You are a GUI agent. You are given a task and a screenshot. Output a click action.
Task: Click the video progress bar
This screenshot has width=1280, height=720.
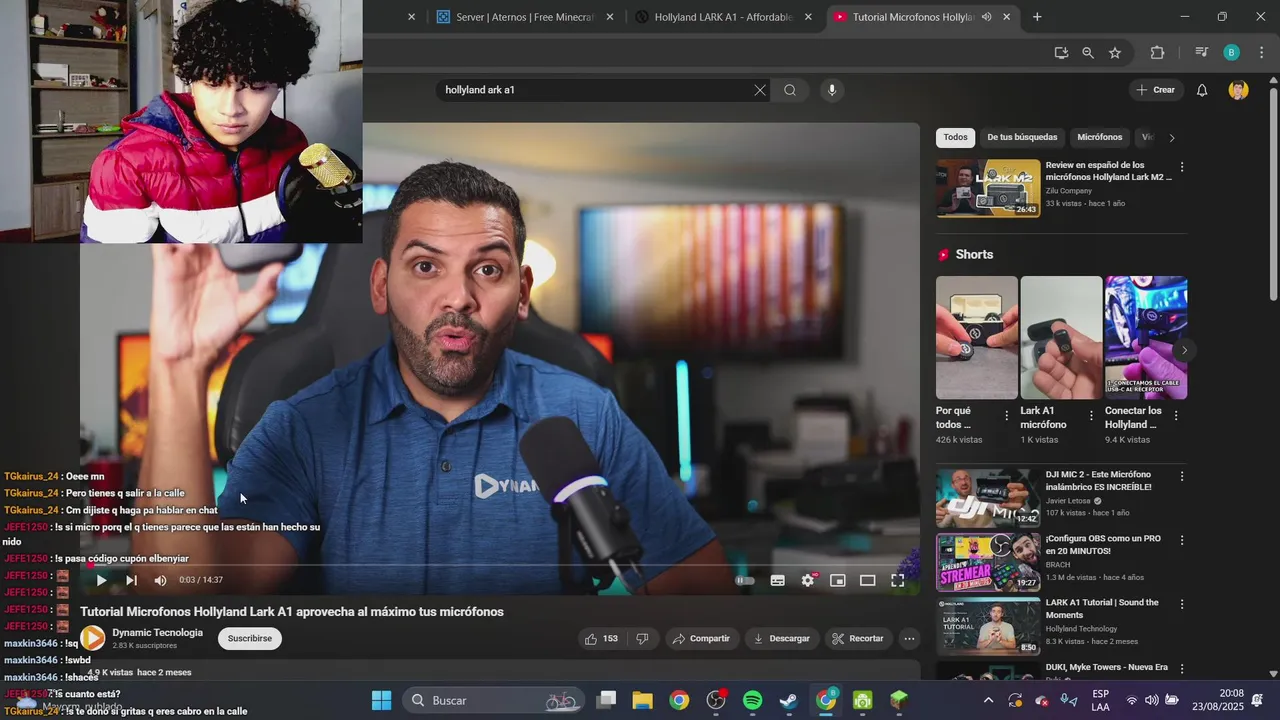(500, 565)
